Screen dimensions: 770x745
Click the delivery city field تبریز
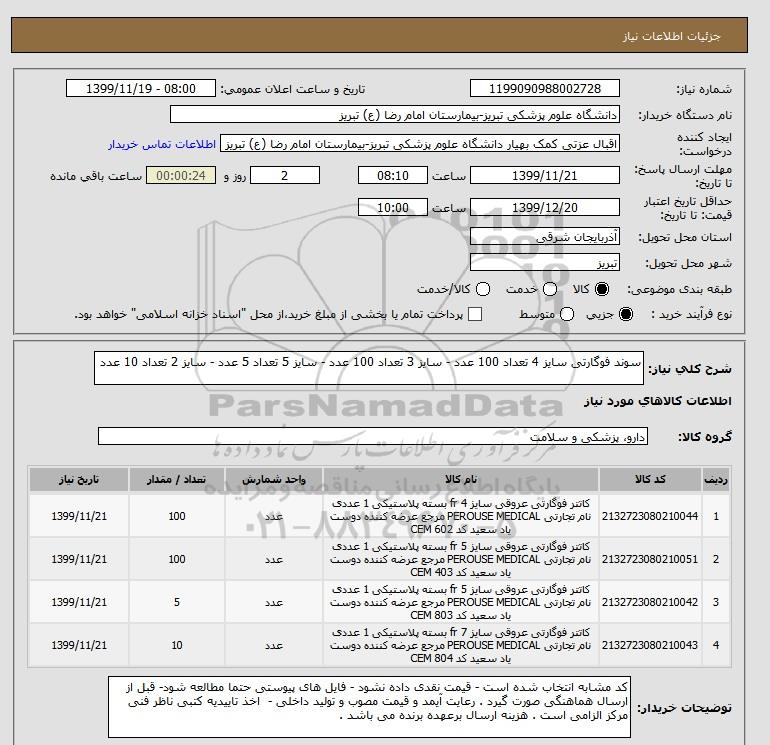click(x=545, y=262)
